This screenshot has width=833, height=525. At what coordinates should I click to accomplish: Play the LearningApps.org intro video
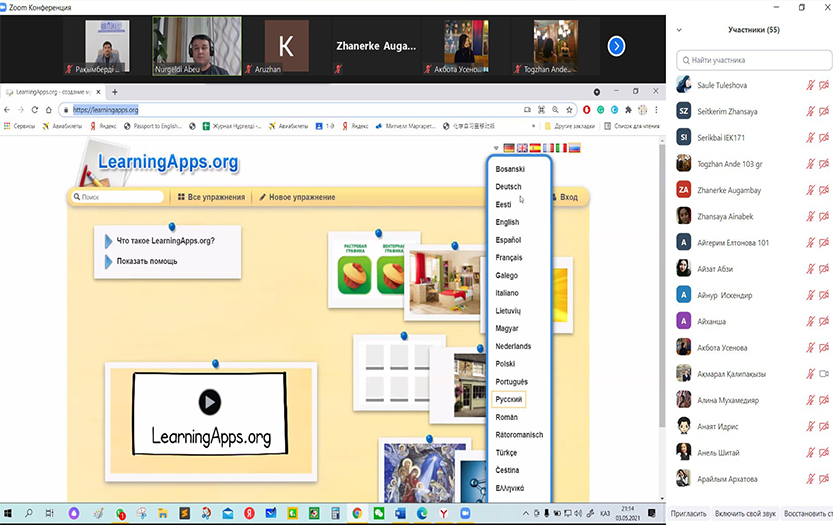pos(208,402)
